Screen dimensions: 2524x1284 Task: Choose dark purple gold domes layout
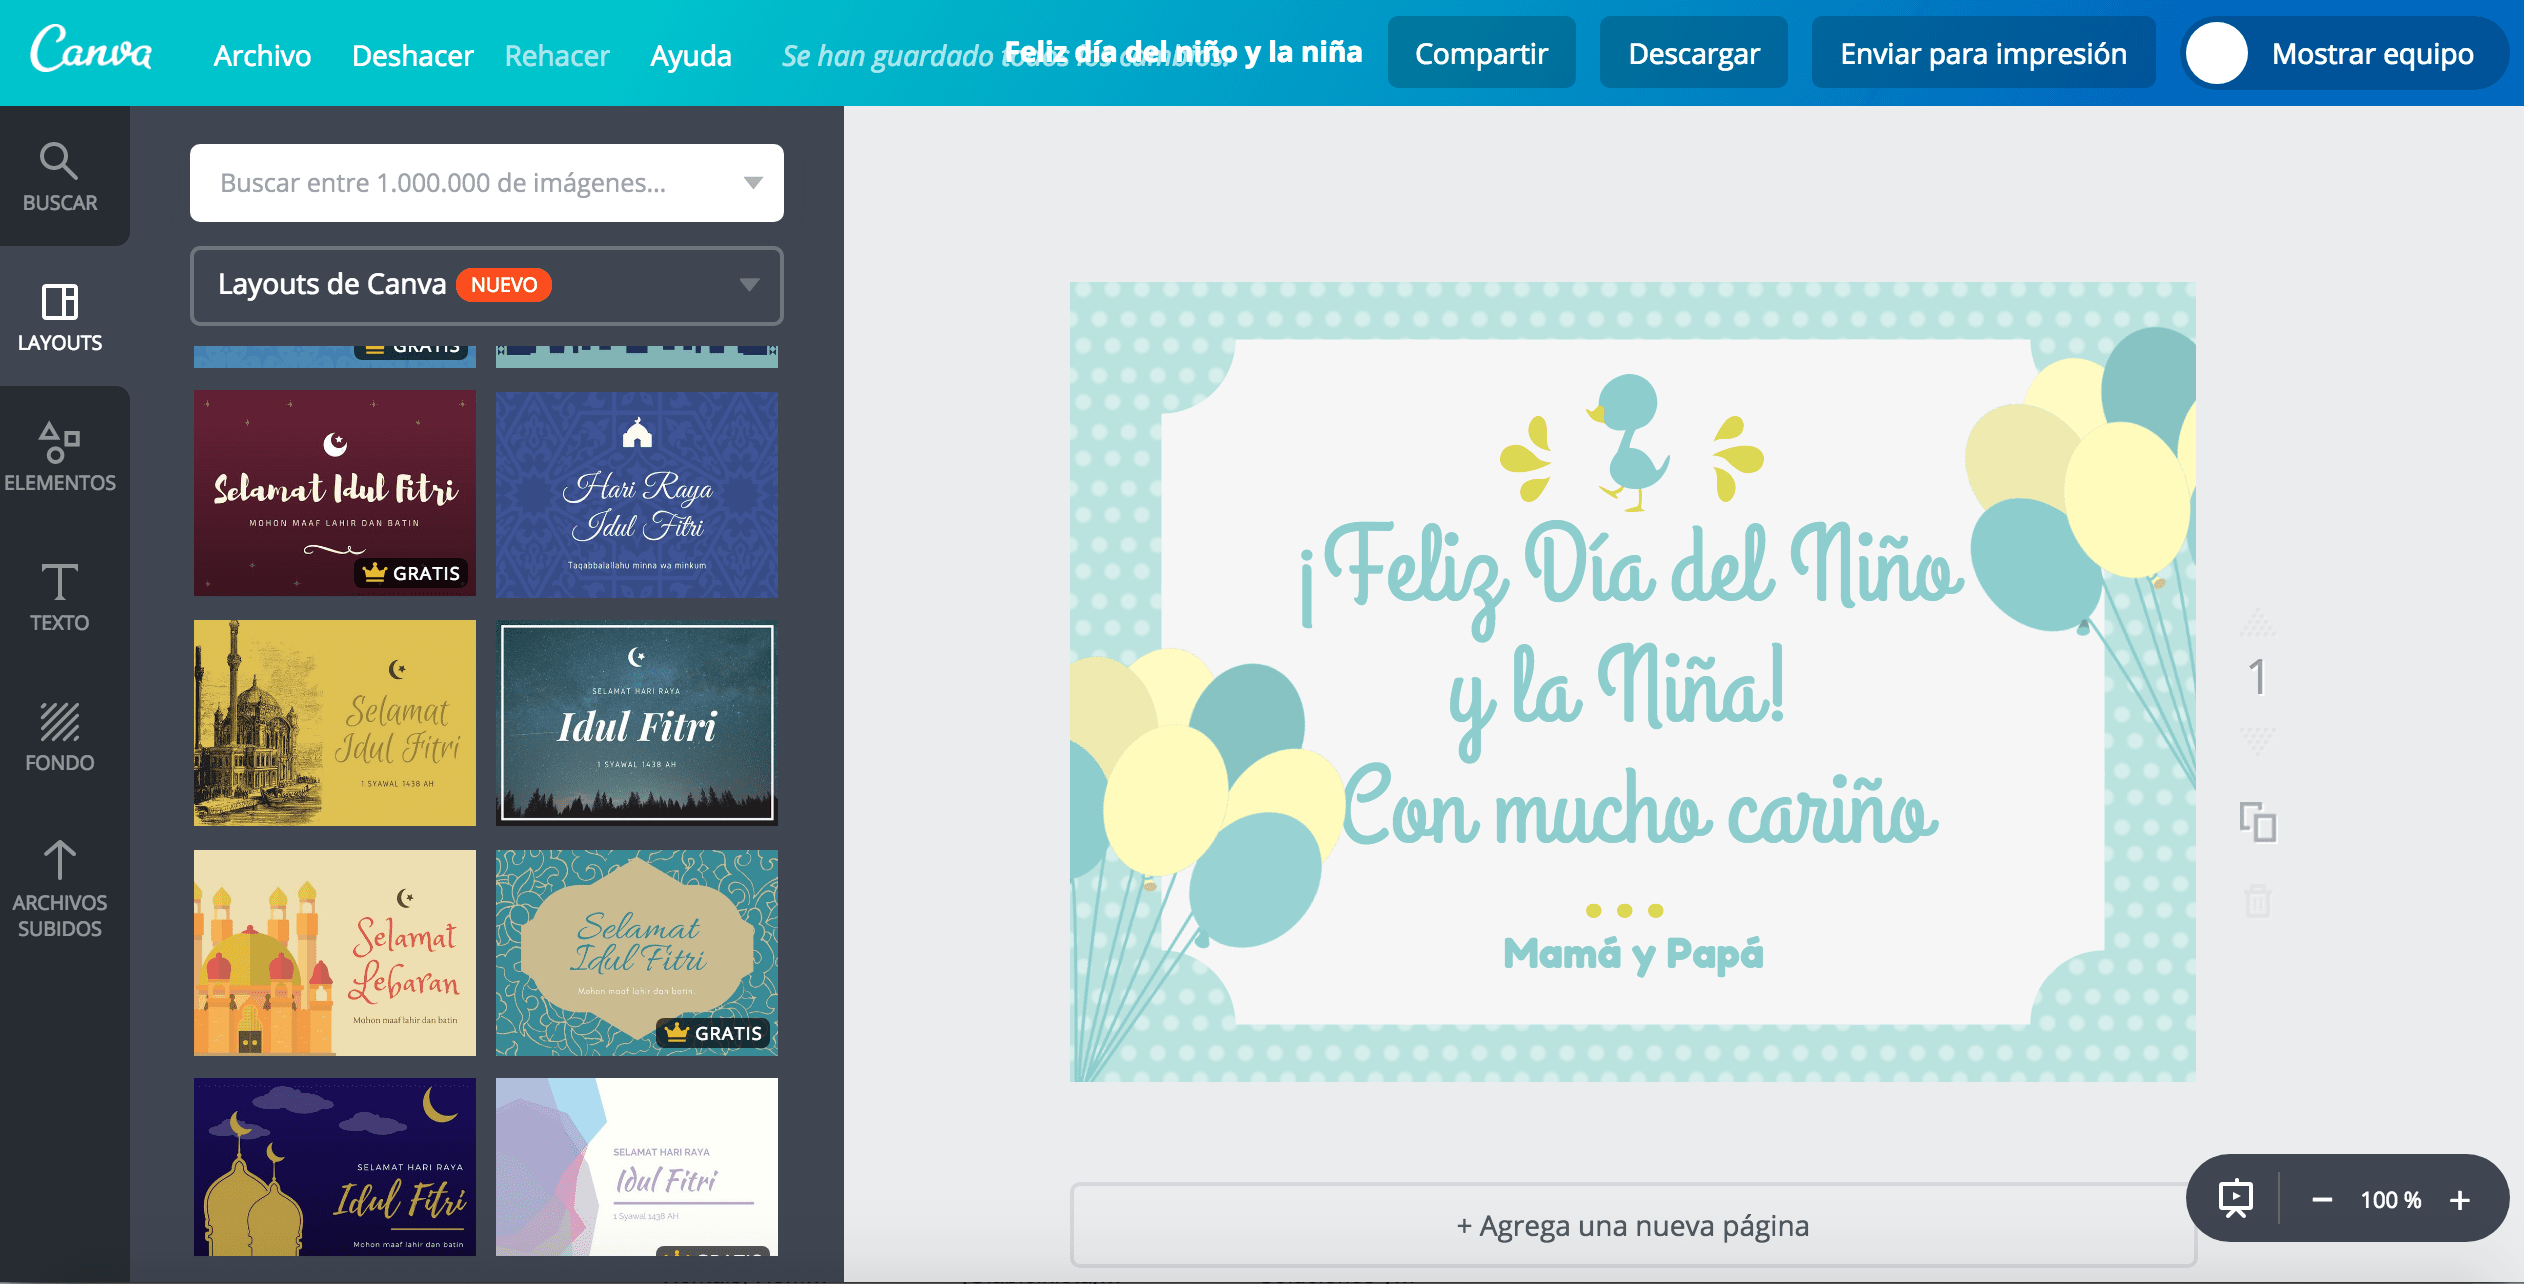(335, 1167)
